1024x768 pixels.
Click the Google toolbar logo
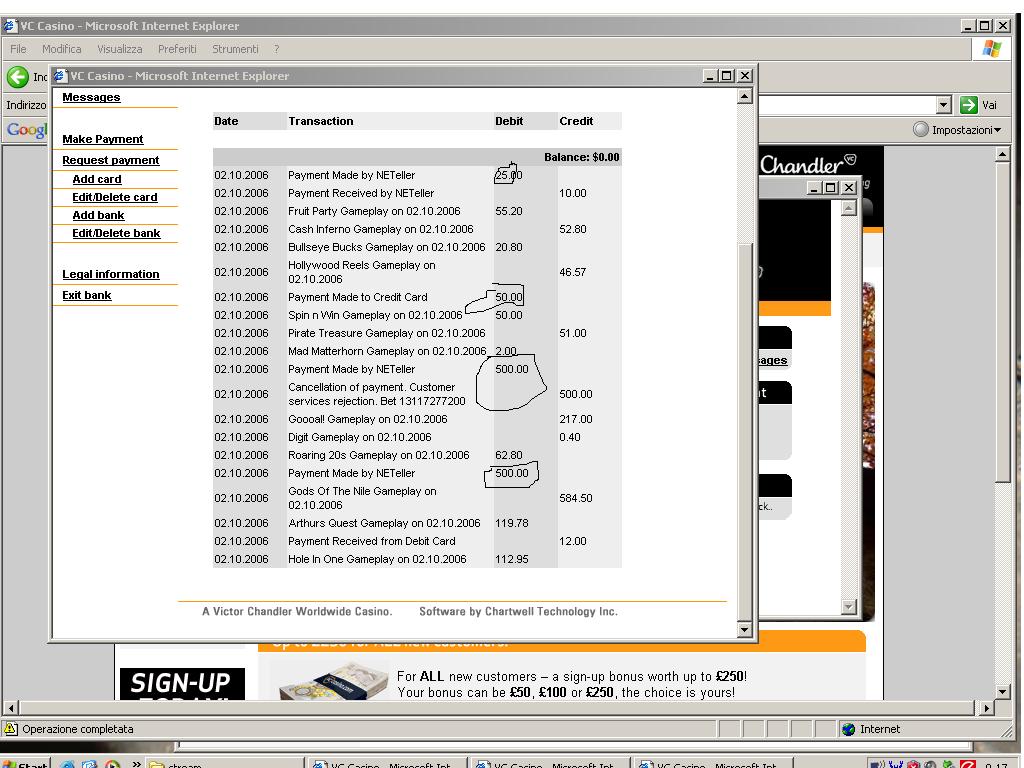(x=26, y=129)
